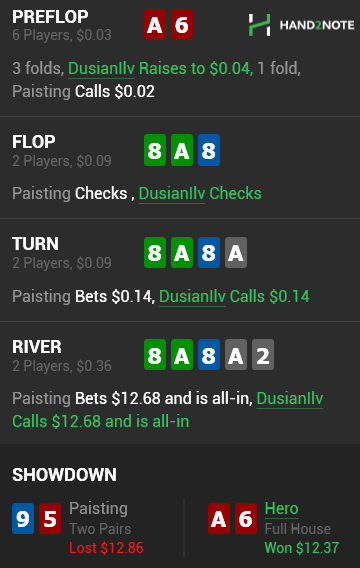Click the gray Ace card on the turn
360x568 pixels.
point(236,252)
